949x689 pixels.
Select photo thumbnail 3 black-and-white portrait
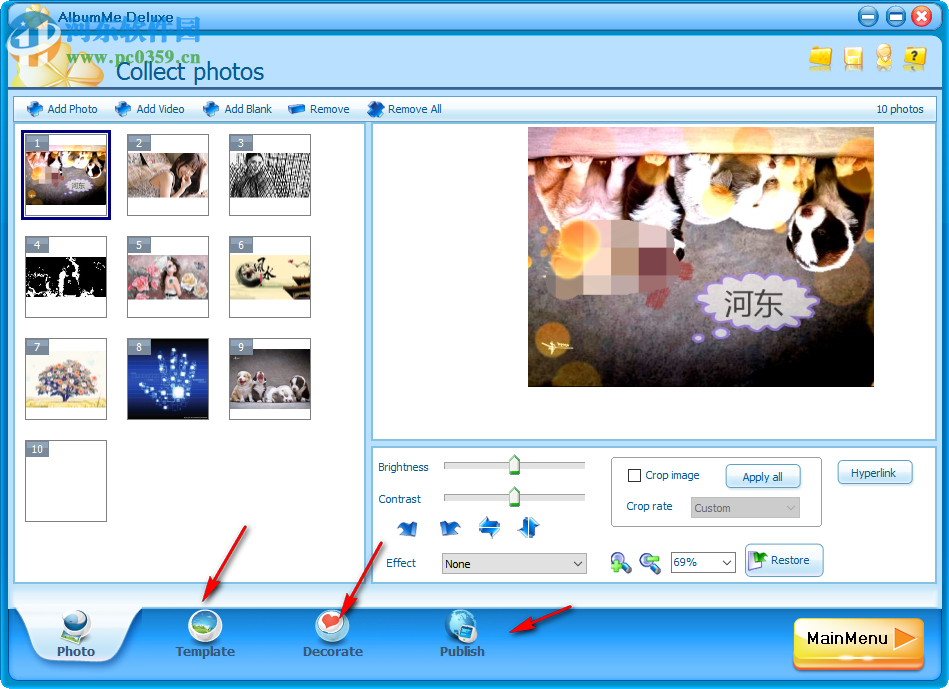coord(270,175)
